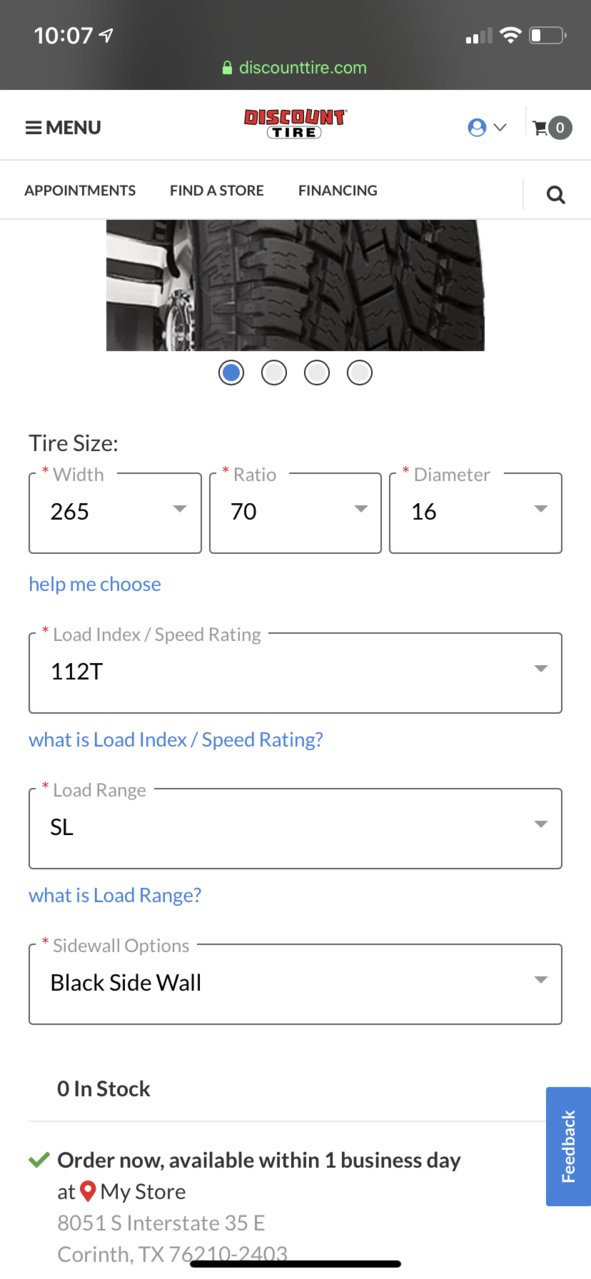Select the second image carousel dot
The height and width of the screenshot is (1279, 591).
coord(274,373)
